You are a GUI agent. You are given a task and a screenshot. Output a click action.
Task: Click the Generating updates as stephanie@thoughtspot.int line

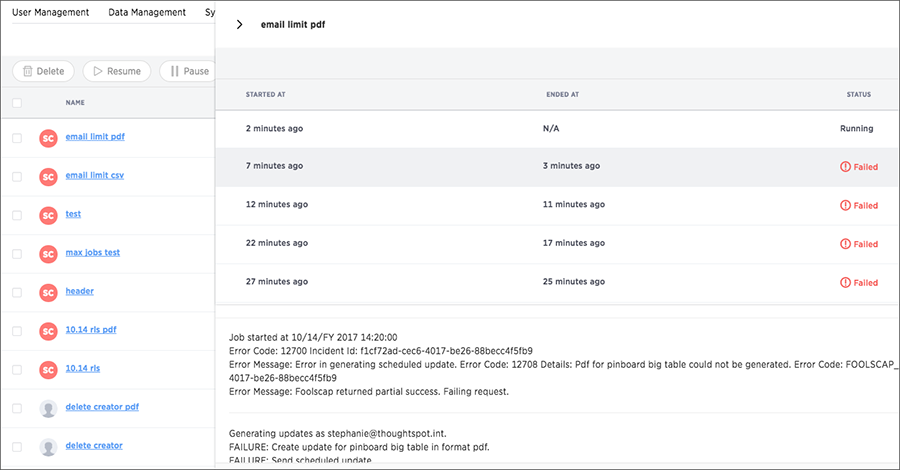pyautogui.click(x=338, y=434)
